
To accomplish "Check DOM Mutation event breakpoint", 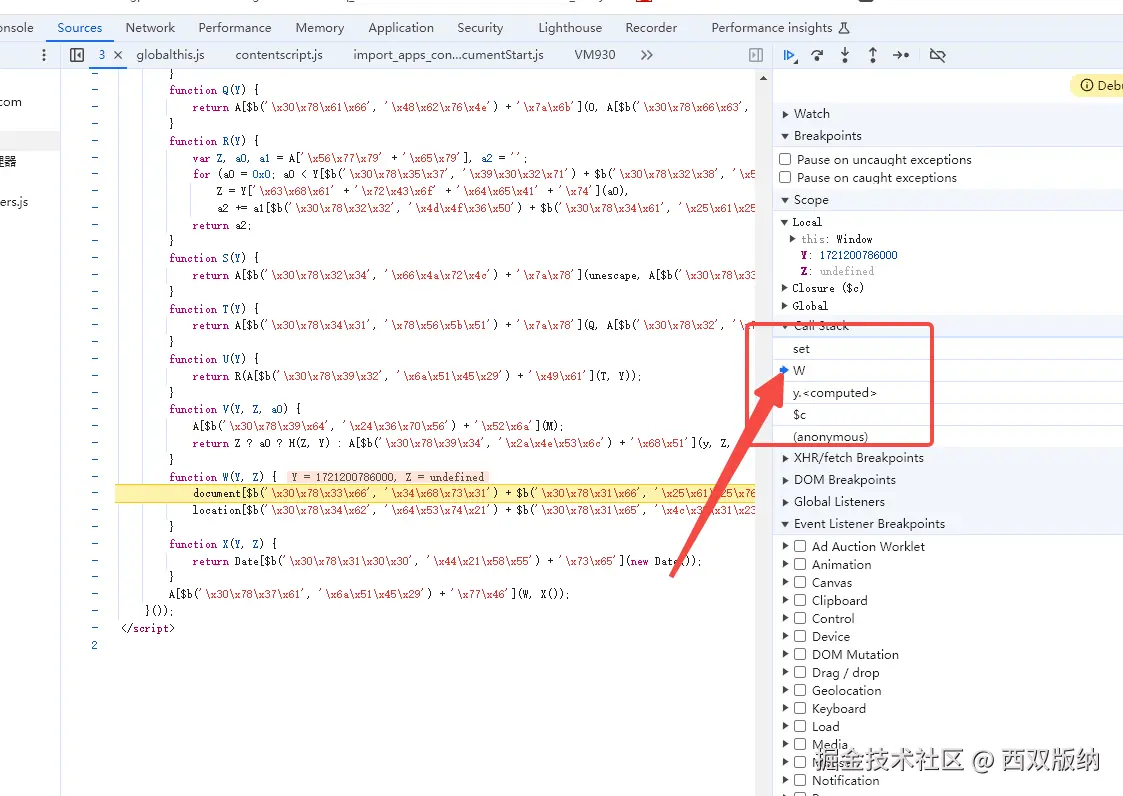I will point(800,654).
